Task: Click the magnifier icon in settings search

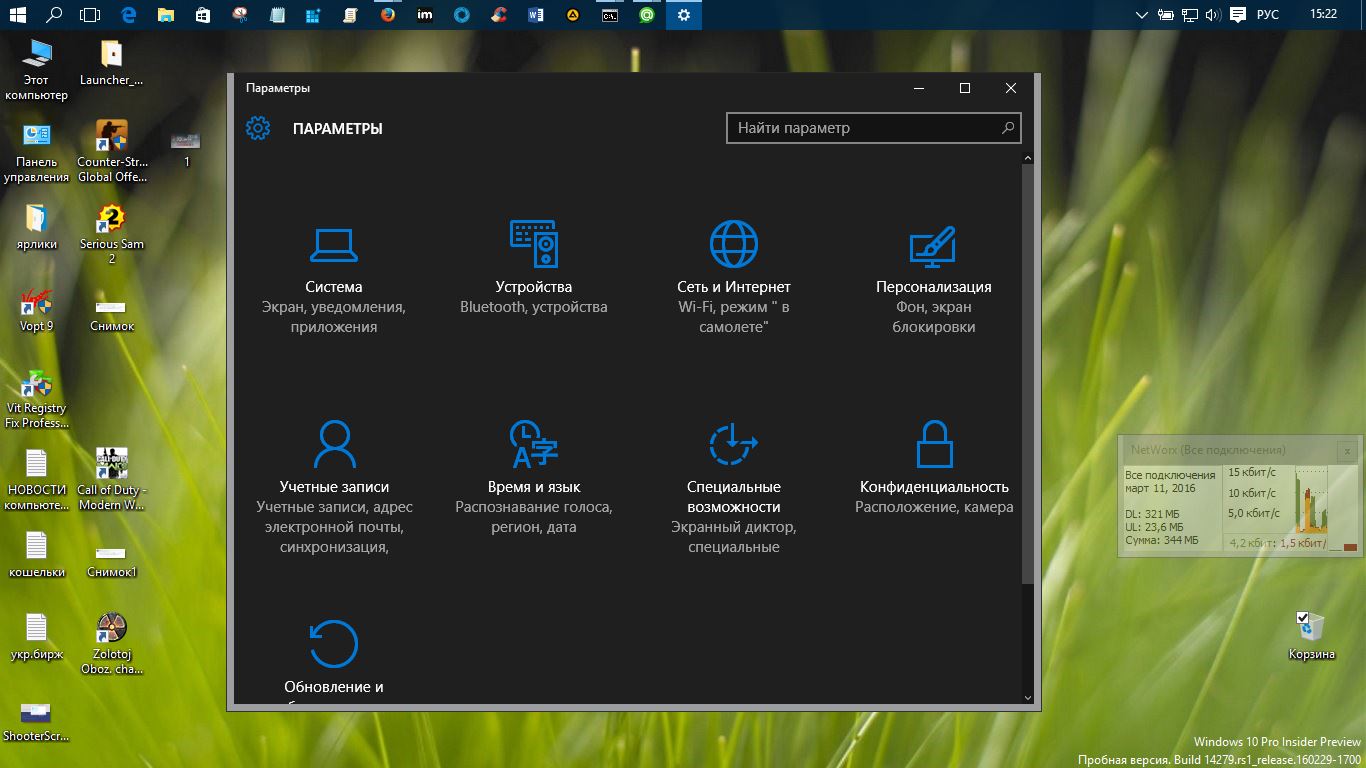Action: pos(1008,128)
